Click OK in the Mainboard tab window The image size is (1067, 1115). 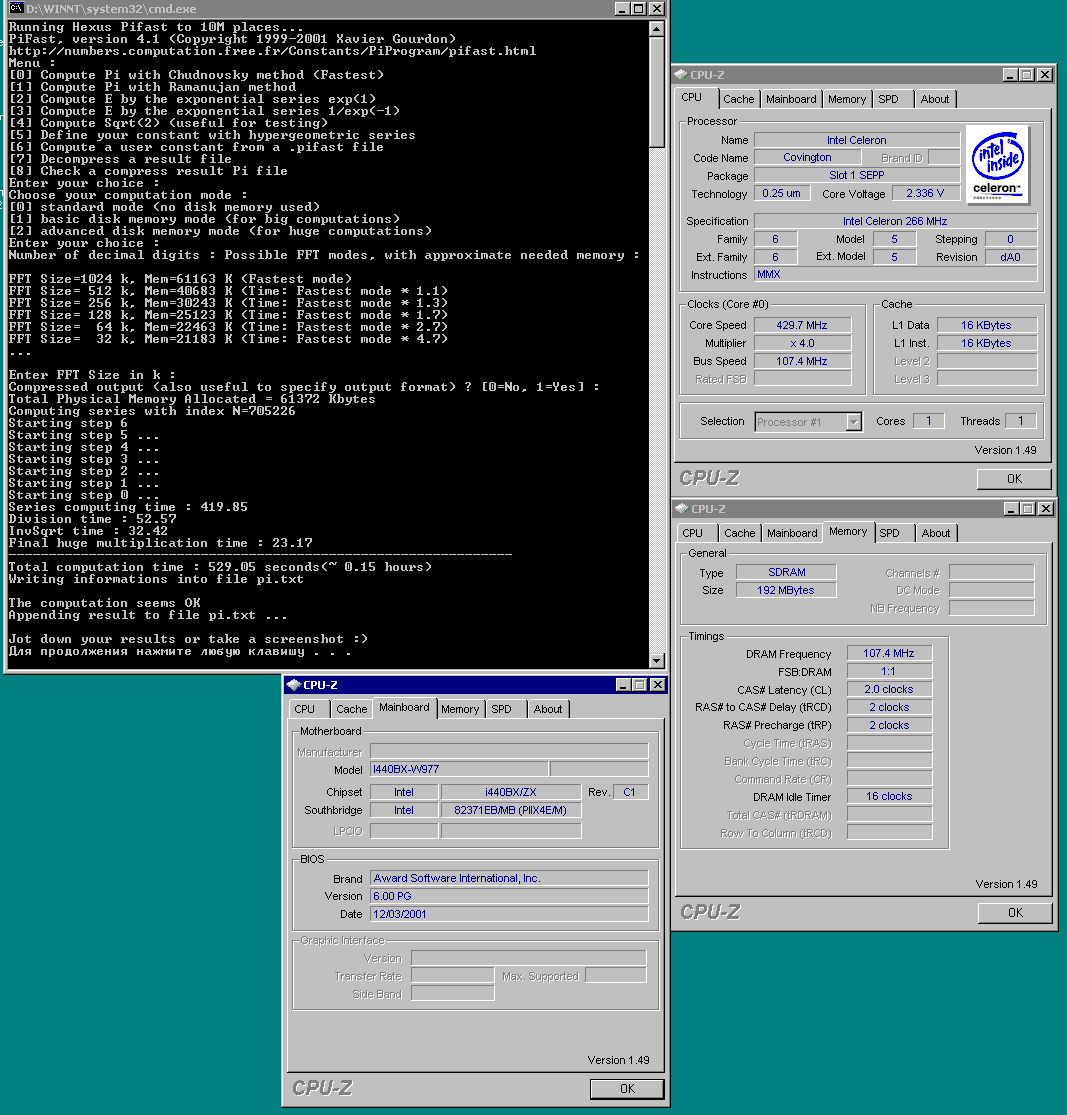627,1089
